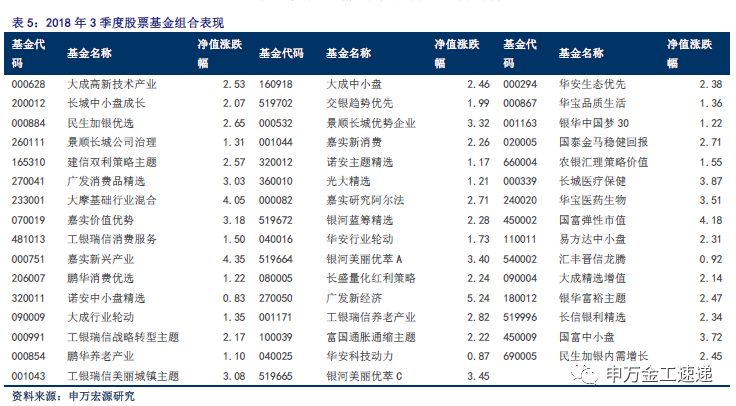Select fund name 富国通胀通缩主题
736x406 pixels.
pyautogui.click(x=371, y=337)
